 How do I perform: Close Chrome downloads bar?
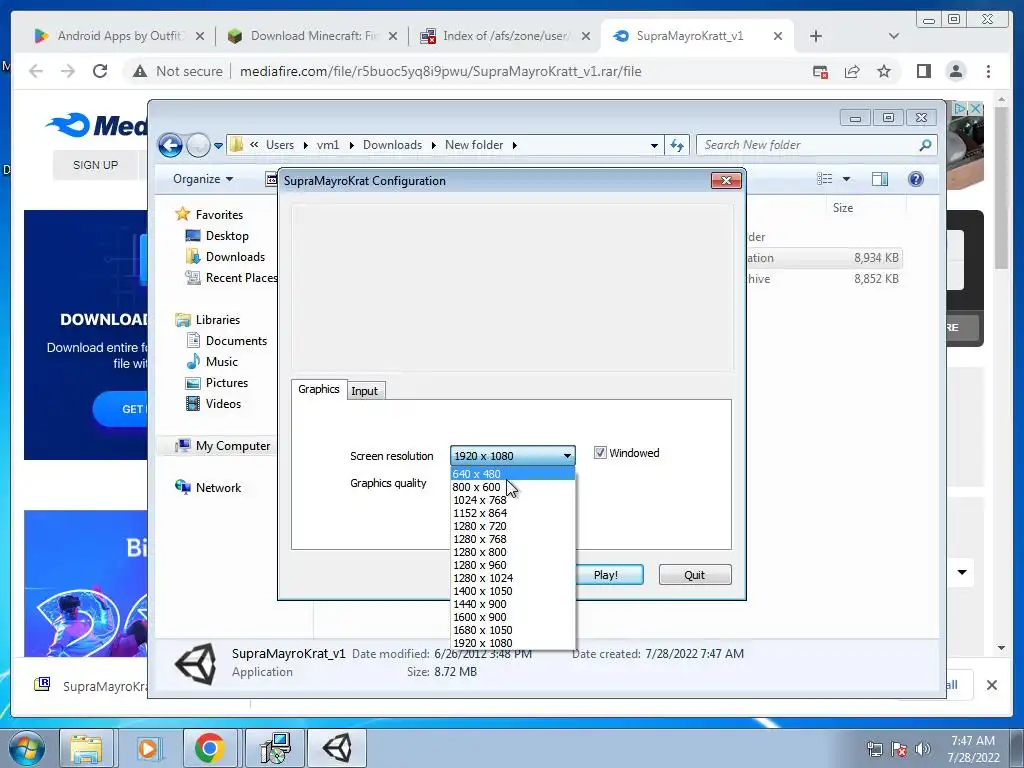[x=991, y=685]
